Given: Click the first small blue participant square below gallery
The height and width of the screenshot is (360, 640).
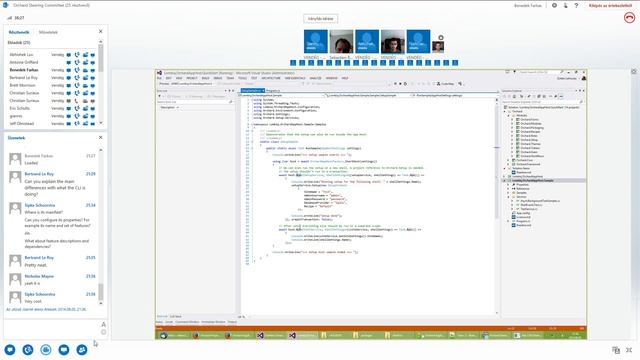Looking at the screenshot, I should [x=293, y=63].
